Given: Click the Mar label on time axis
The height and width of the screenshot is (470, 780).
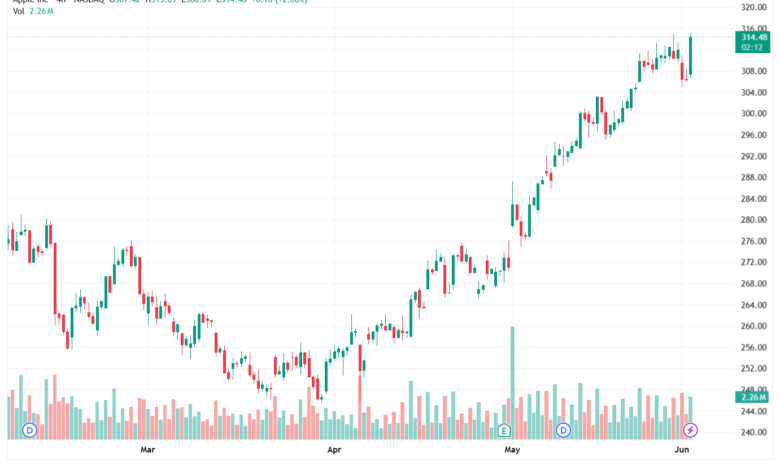Looking at the screenshot, I should click(147, 450).
